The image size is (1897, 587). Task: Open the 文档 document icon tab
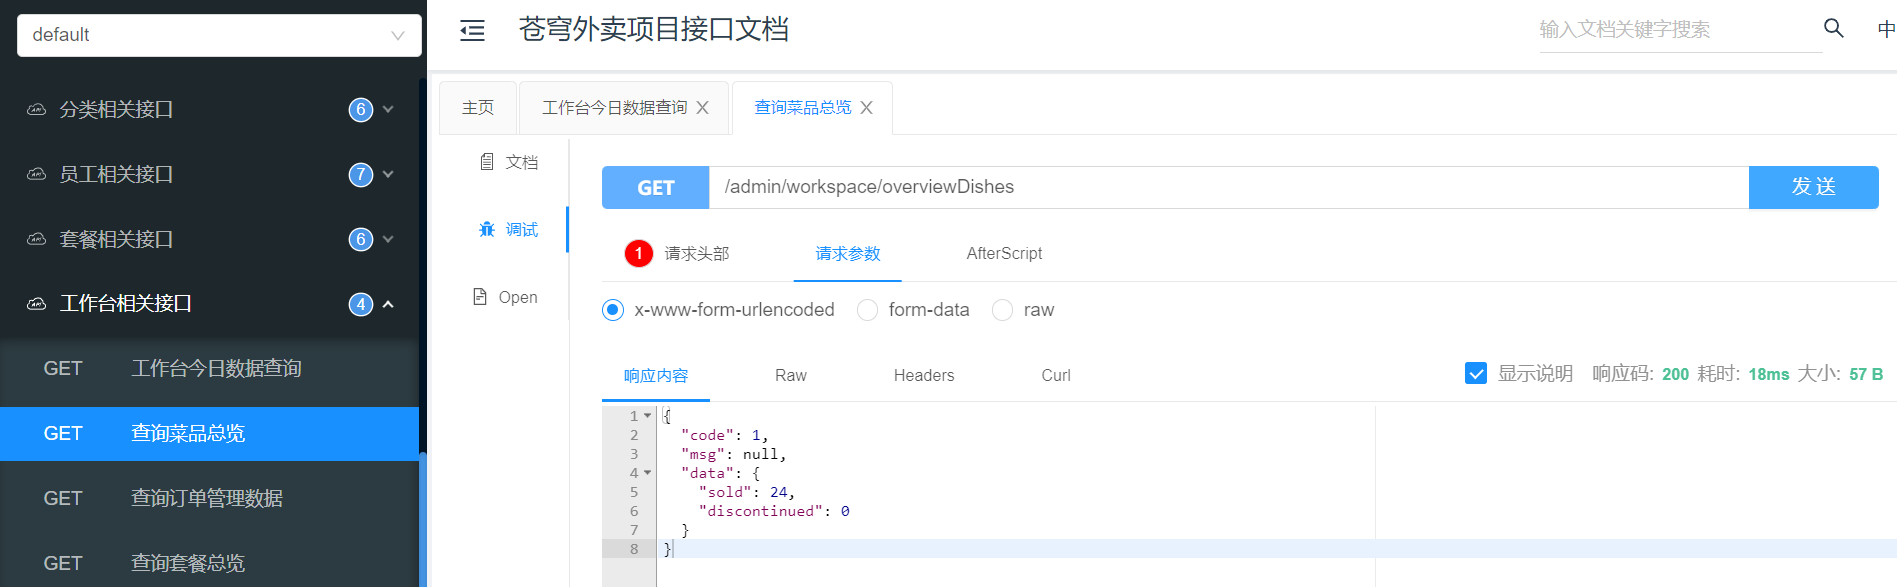[487, 162]
